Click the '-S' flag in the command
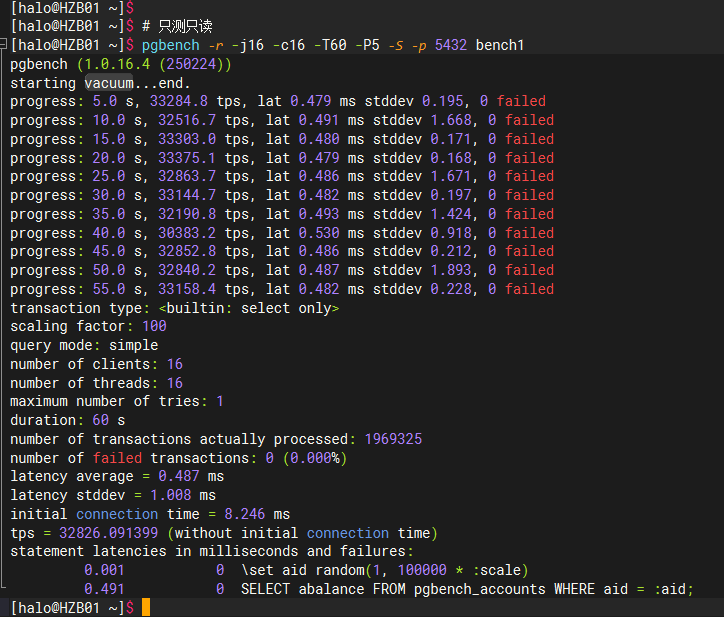The image size is (724, 617). pyautogui.click(x=396, y=45)
